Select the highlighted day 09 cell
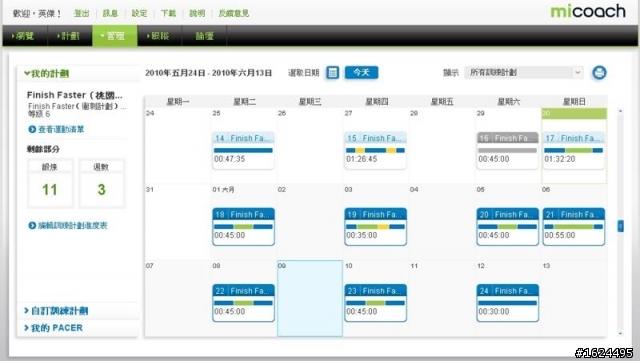The height and width of the screenshot is (361, 640). click(x=310, y=299)
